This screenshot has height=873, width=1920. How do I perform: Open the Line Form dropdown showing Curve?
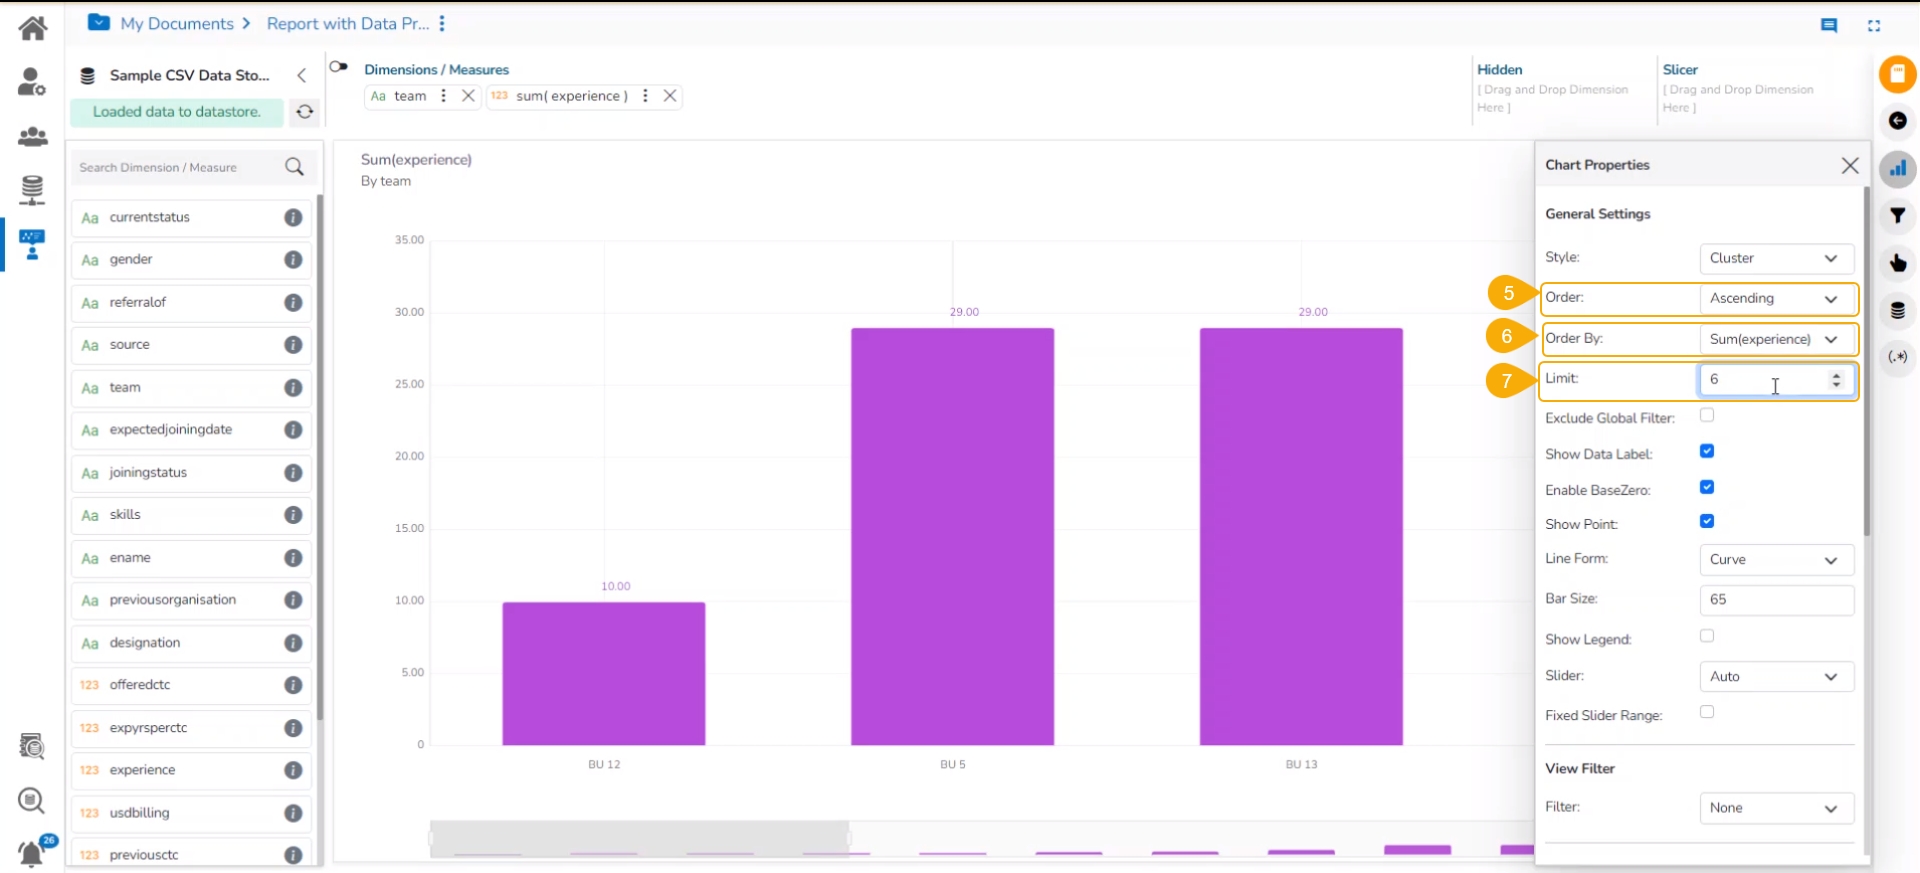[1776, 560]
